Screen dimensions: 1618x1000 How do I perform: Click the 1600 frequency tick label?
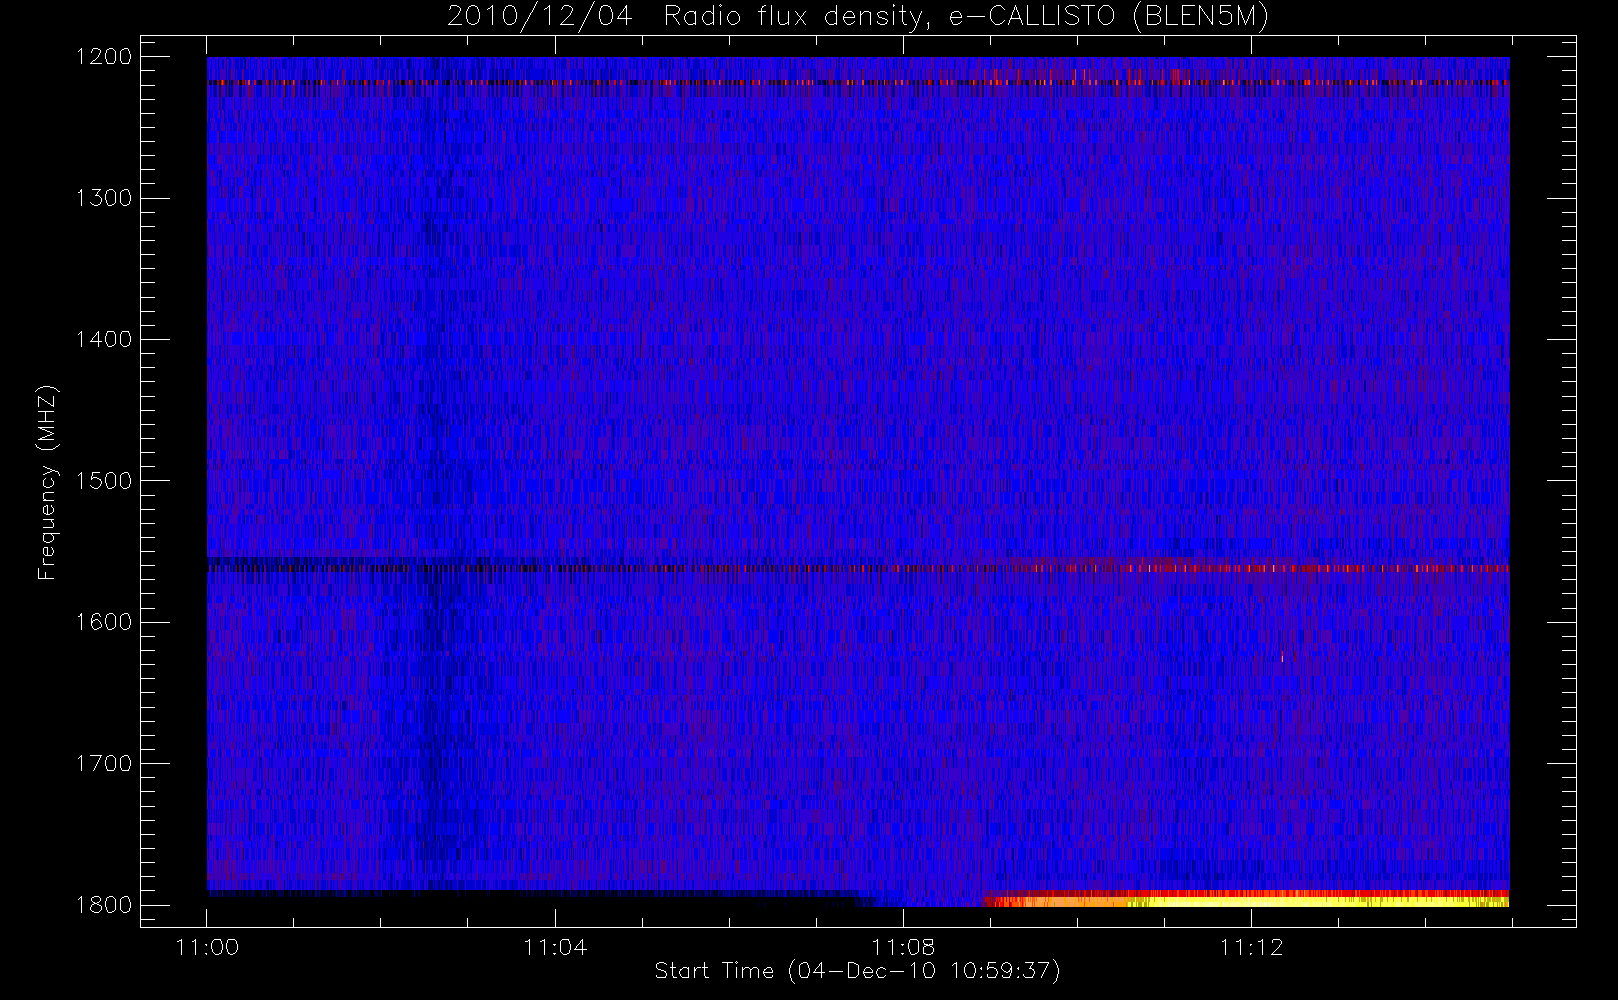(x=104, y=622)
